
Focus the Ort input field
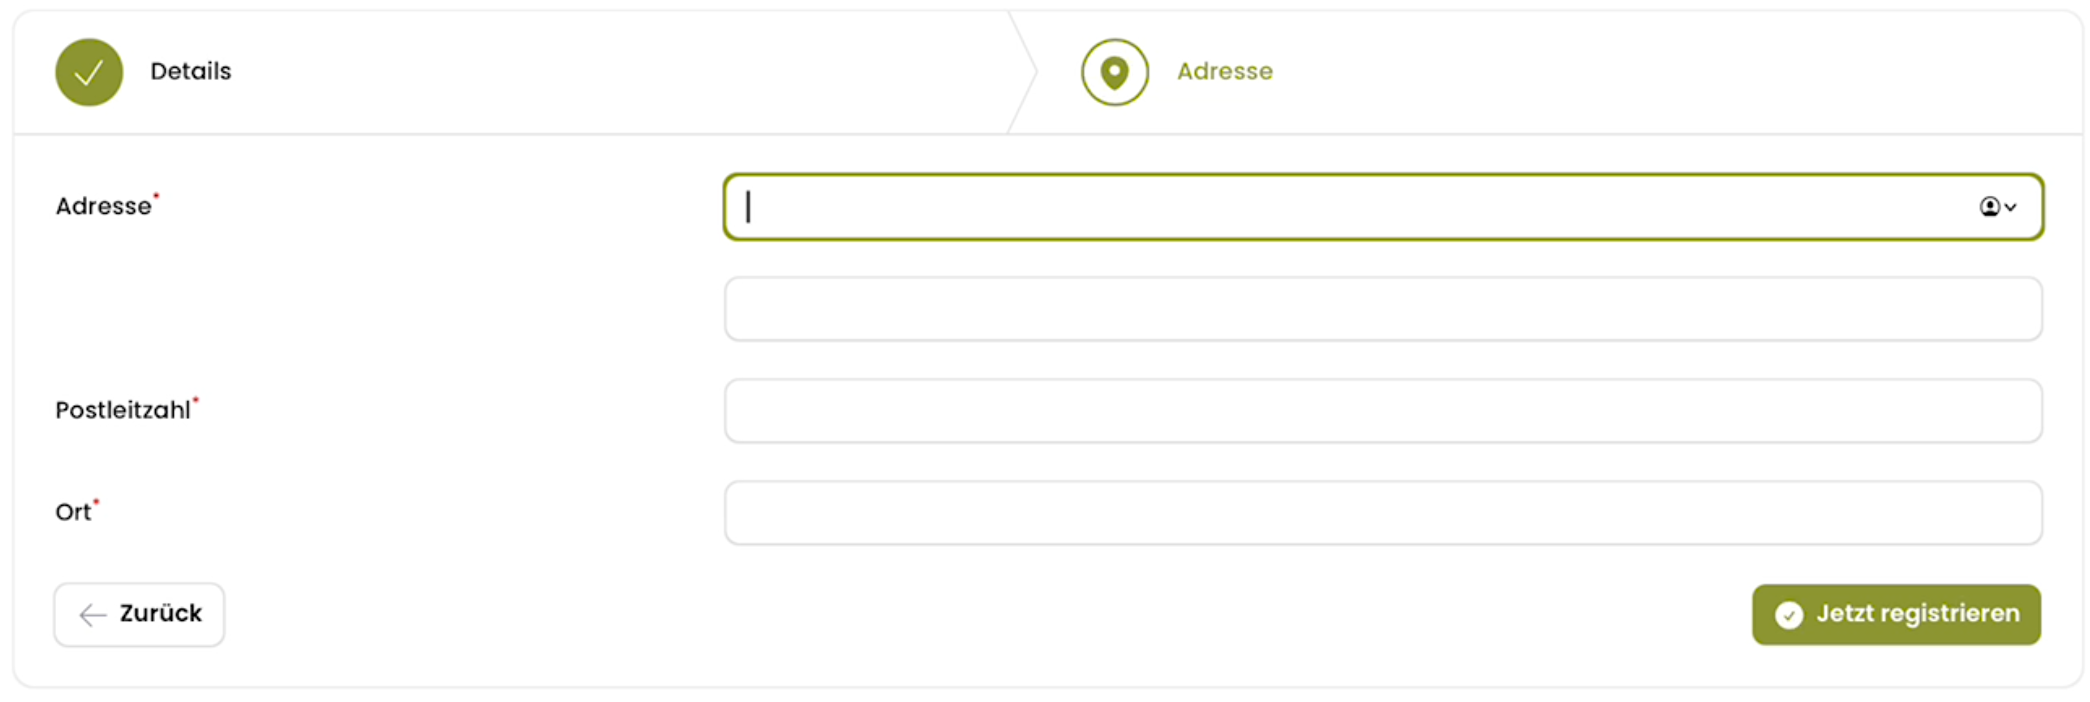1383,513
